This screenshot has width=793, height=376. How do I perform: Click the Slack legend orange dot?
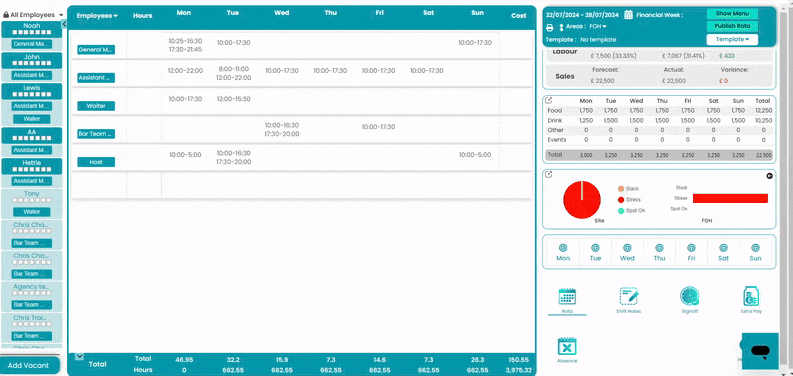click(x=621, y=189)
